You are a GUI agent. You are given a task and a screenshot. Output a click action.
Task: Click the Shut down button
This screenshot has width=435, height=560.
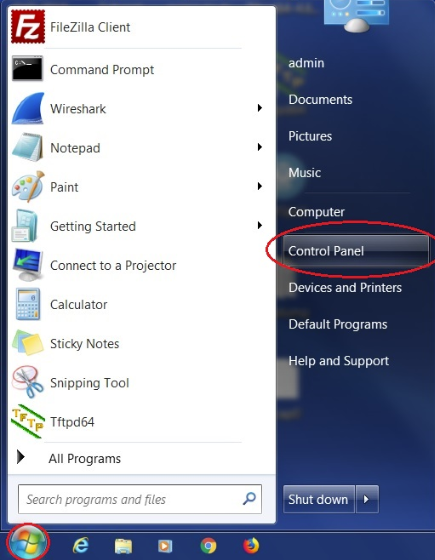coord(319,499)
